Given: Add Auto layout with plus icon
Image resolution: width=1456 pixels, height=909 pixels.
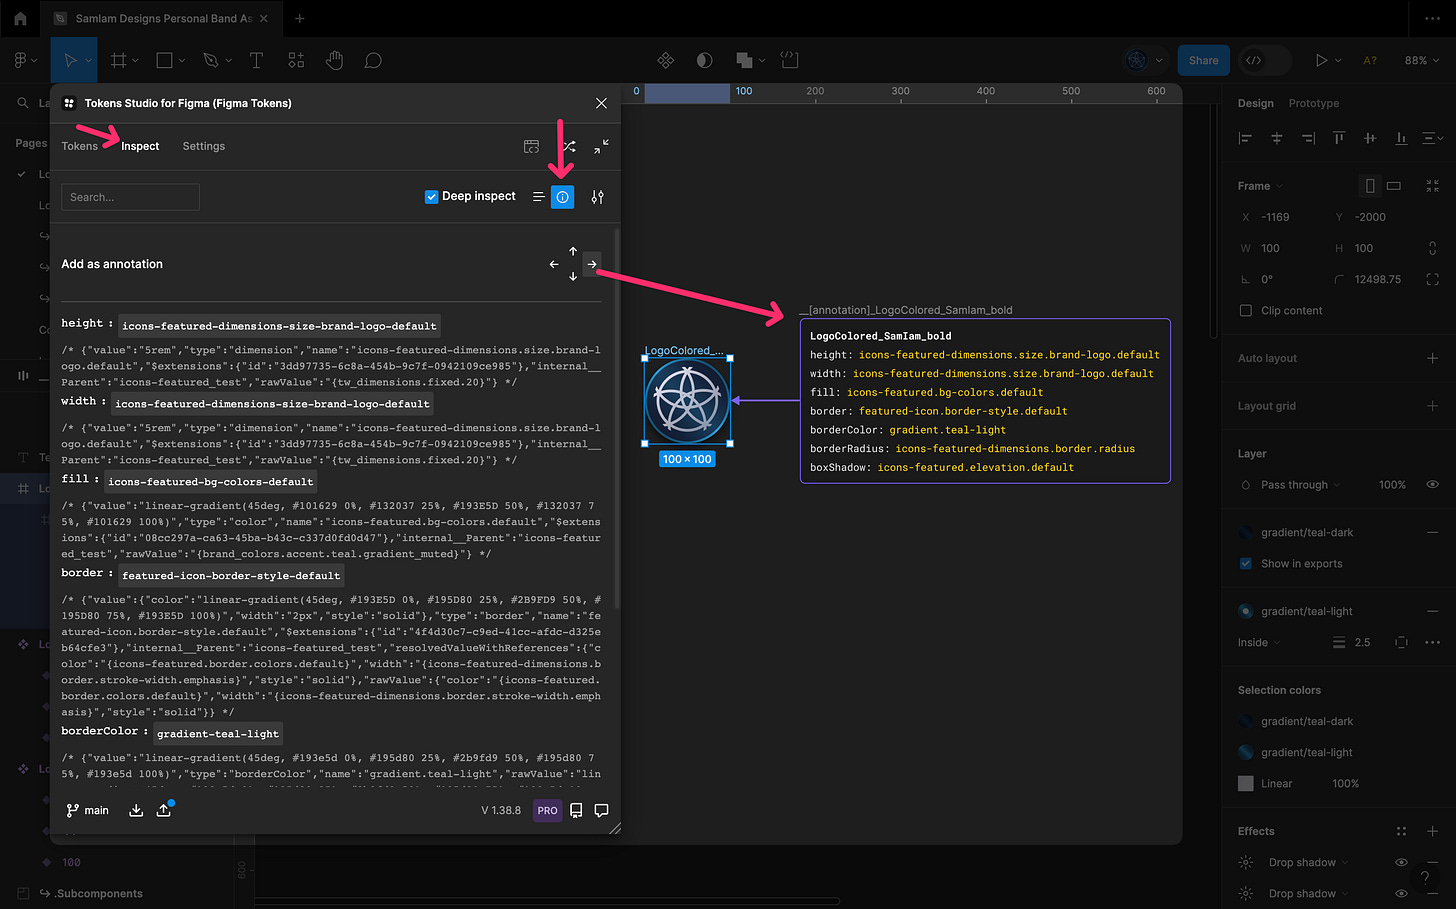Looking at the screenshot, I should click(1432, 358).
